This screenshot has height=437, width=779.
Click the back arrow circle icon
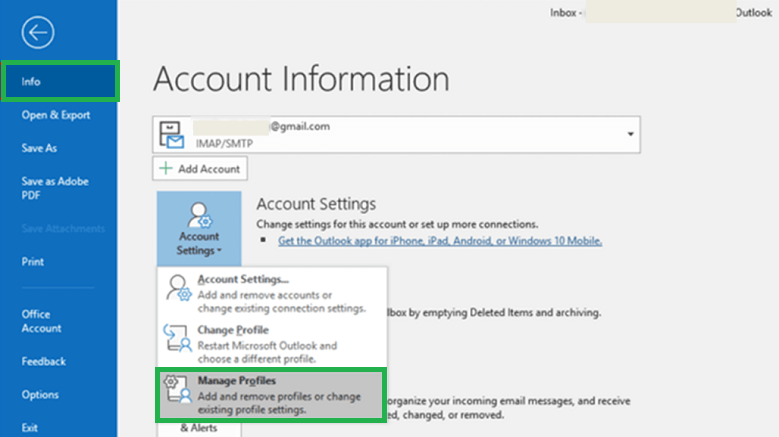[38, 33]
